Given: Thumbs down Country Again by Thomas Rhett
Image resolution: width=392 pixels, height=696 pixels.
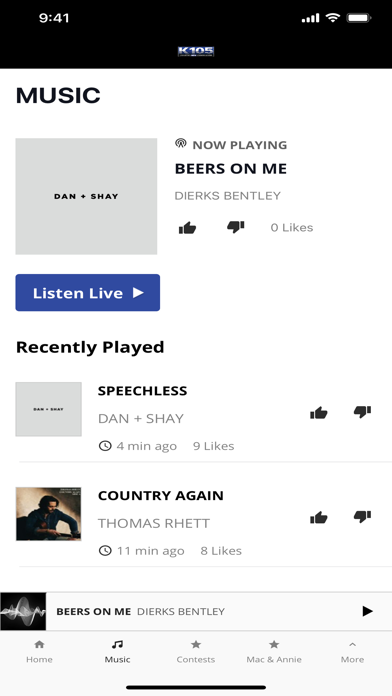Looking at the screenshot, I should point(362,516).
